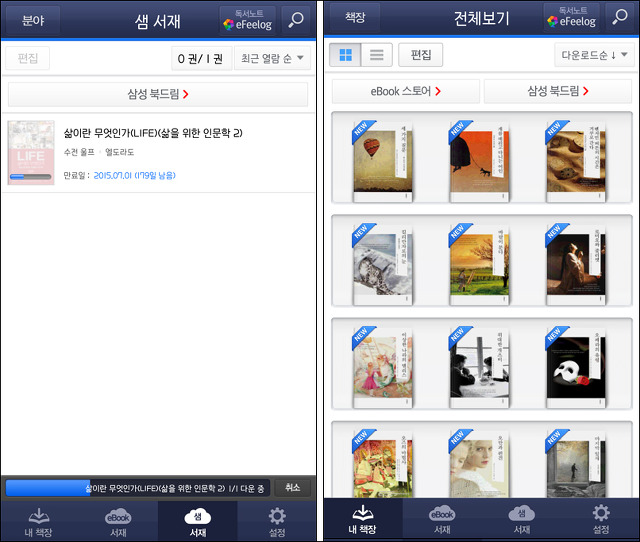Open the eBook 스토어 link

(x=406, y=91)
